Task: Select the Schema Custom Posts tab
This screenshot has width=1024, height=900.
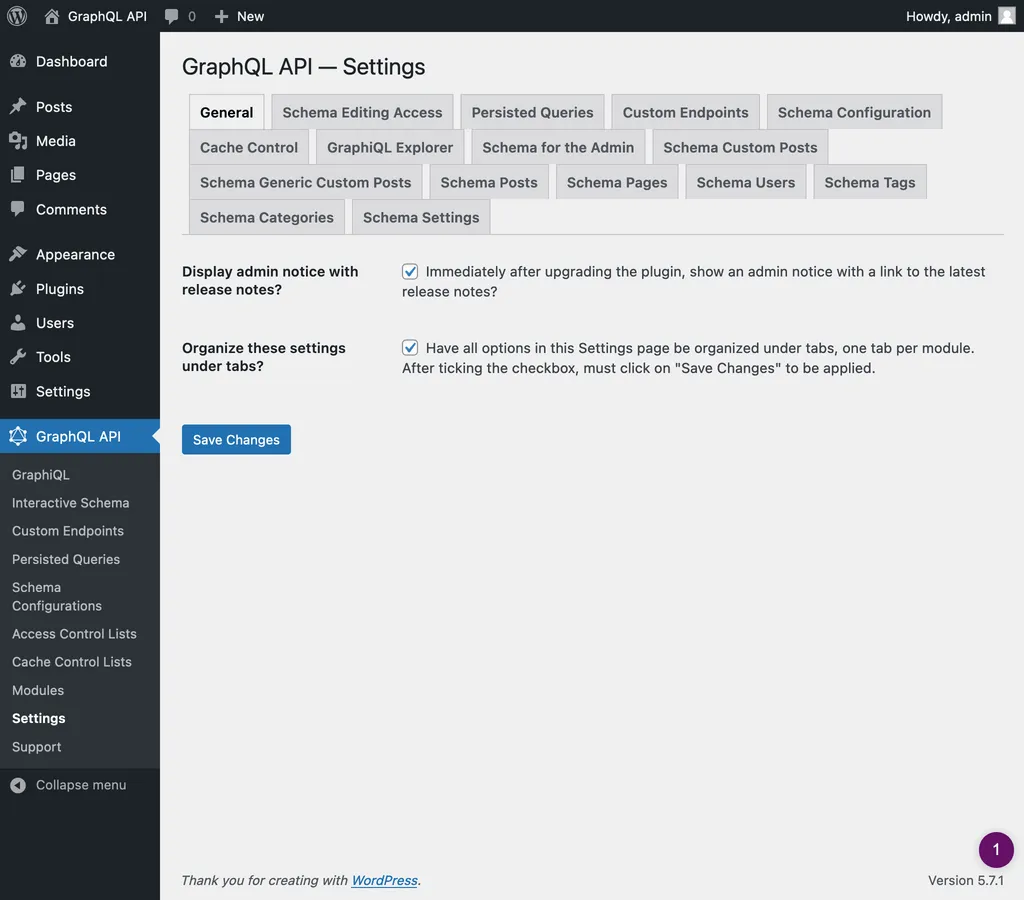Action: 740,148
